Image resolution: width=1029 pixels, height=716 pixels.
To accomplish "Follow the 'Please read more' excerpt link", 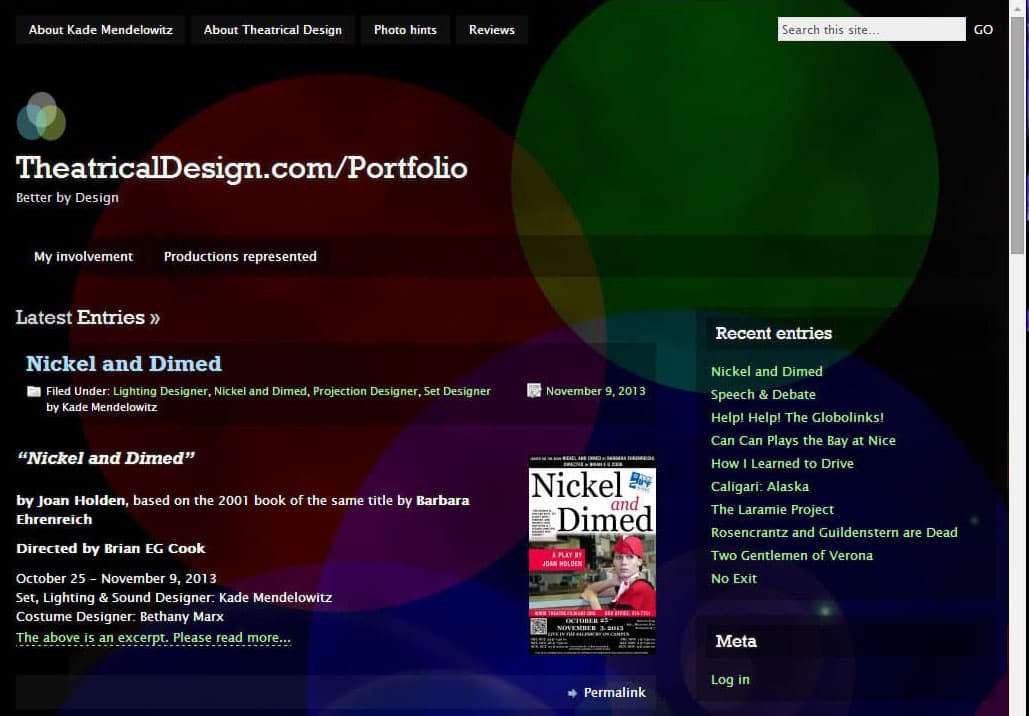I will pos(153,638).
